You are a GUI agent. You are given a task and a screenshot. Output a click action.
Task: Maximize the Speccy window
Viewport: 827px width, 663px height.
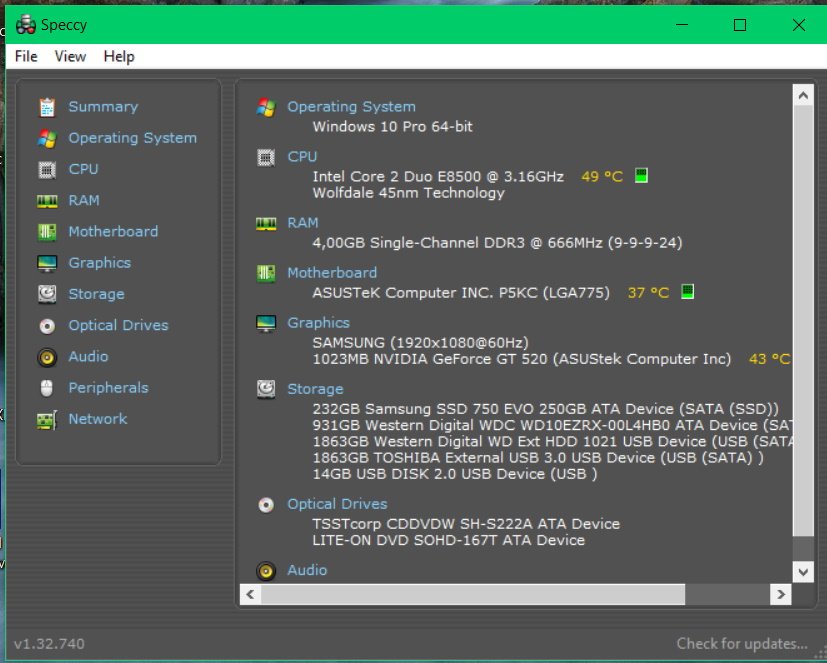coord(739,24)
